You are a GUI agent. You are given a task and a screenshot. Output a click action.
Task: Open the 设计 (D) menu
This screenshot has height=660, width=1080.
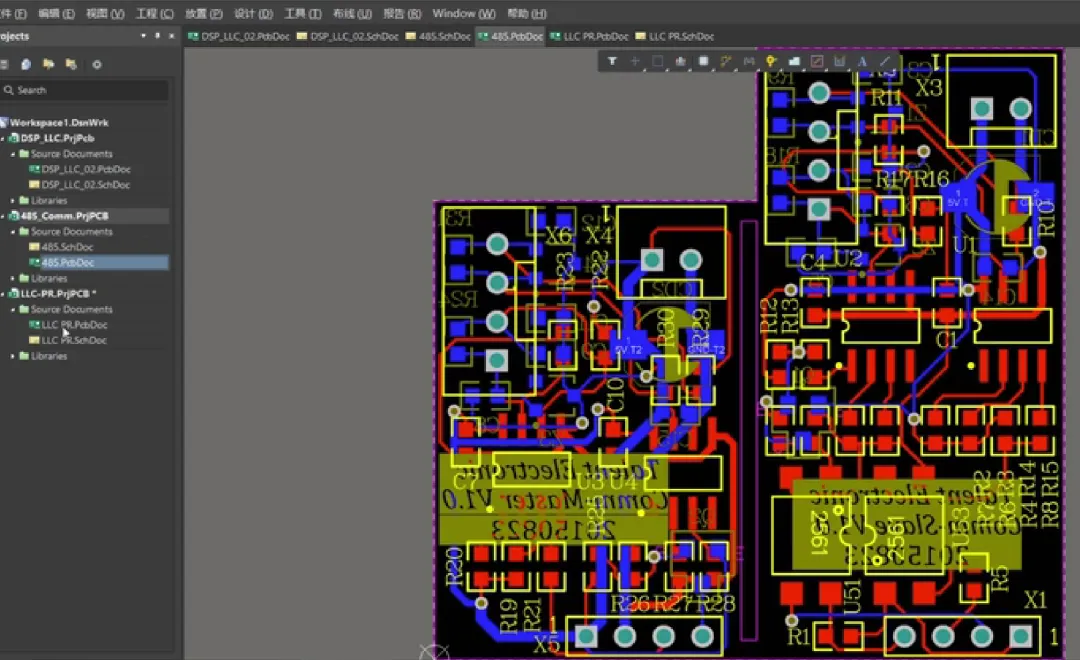(x=253, y=14)
